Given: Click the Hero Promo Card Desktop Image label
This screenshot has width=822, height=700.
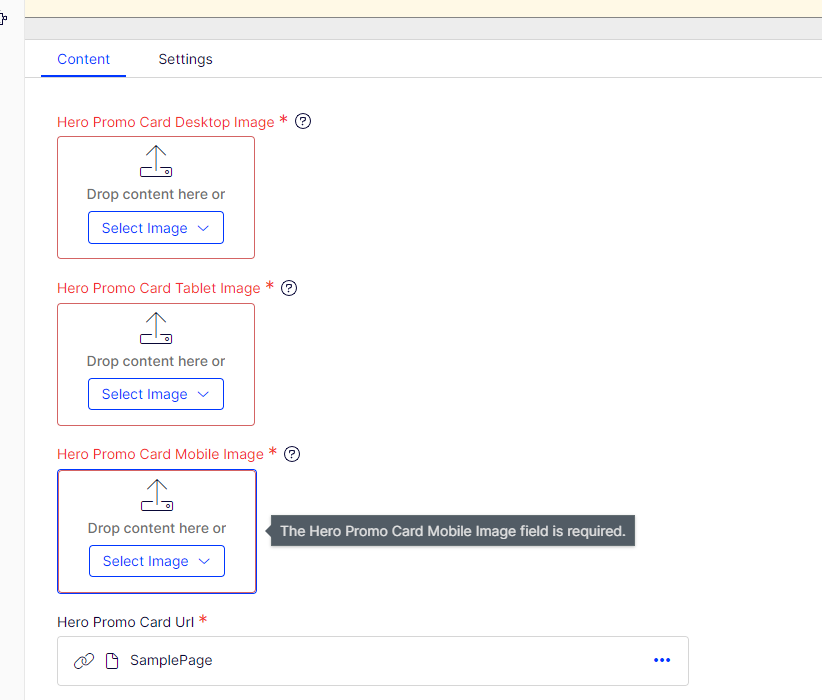Looking at the screenshot, I should pyautogui.click(x=165, y=122).
